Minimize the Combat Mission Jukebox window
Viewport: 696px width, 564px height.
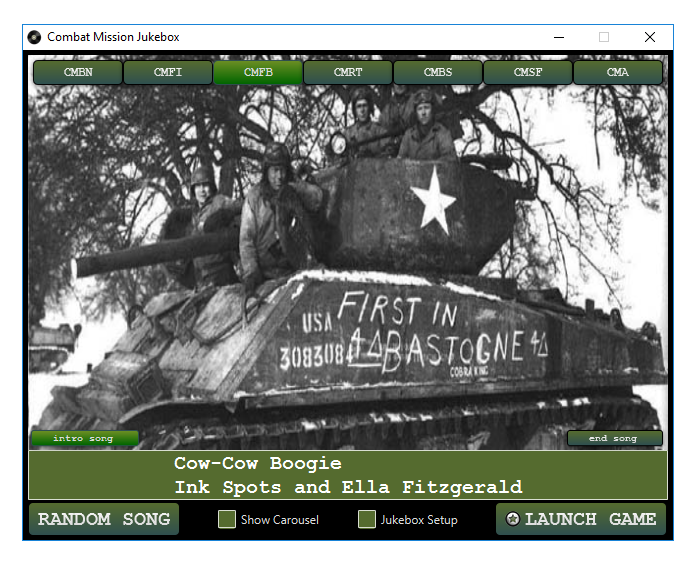[x=559, y=37]
